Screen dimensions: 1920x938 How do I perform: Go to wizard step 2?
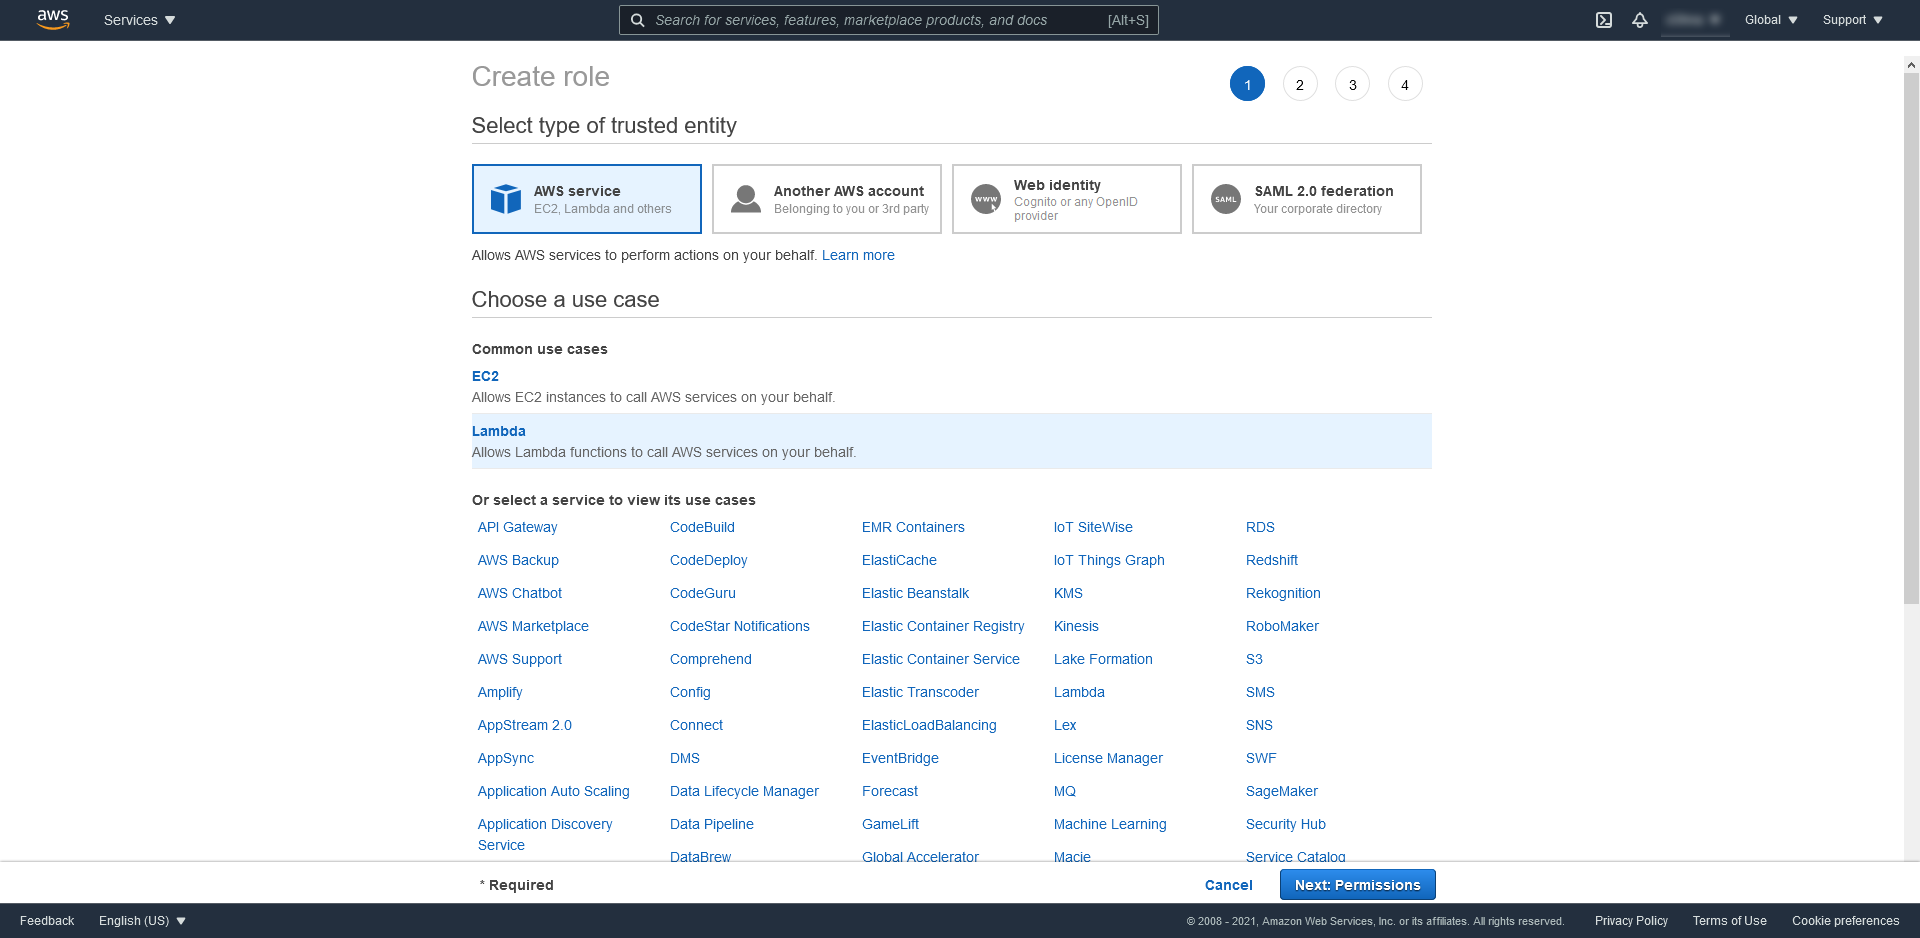pyautogui.click(x=1300, y=84)
